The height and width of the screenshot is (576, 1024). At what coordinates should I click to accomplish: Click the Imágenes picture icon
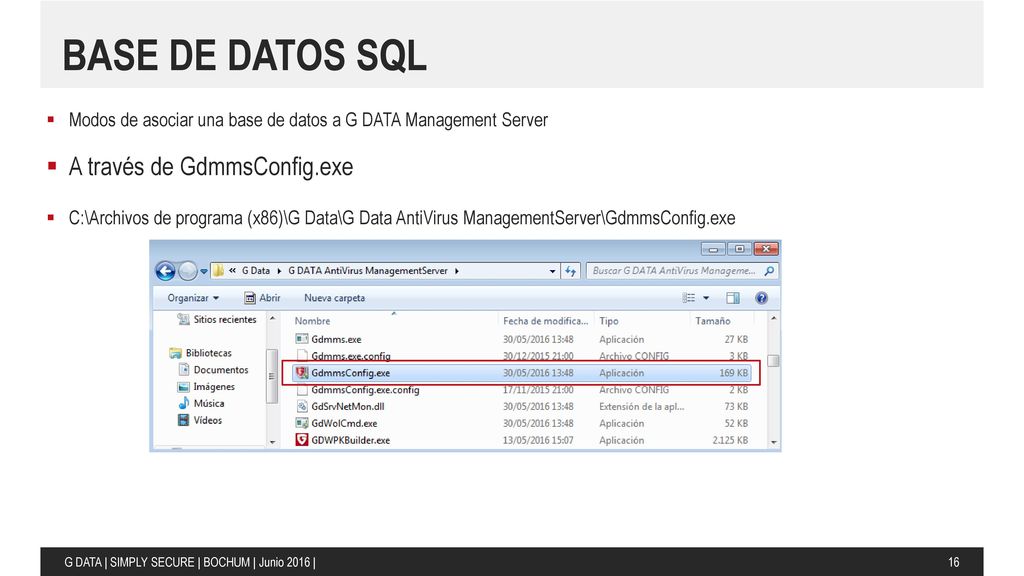pos(184,387)
